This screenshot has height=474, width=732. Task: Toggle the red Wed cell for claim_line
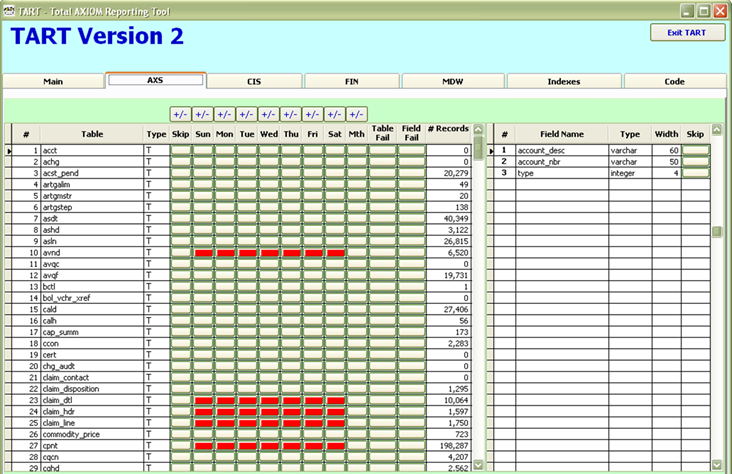(269, 423)
